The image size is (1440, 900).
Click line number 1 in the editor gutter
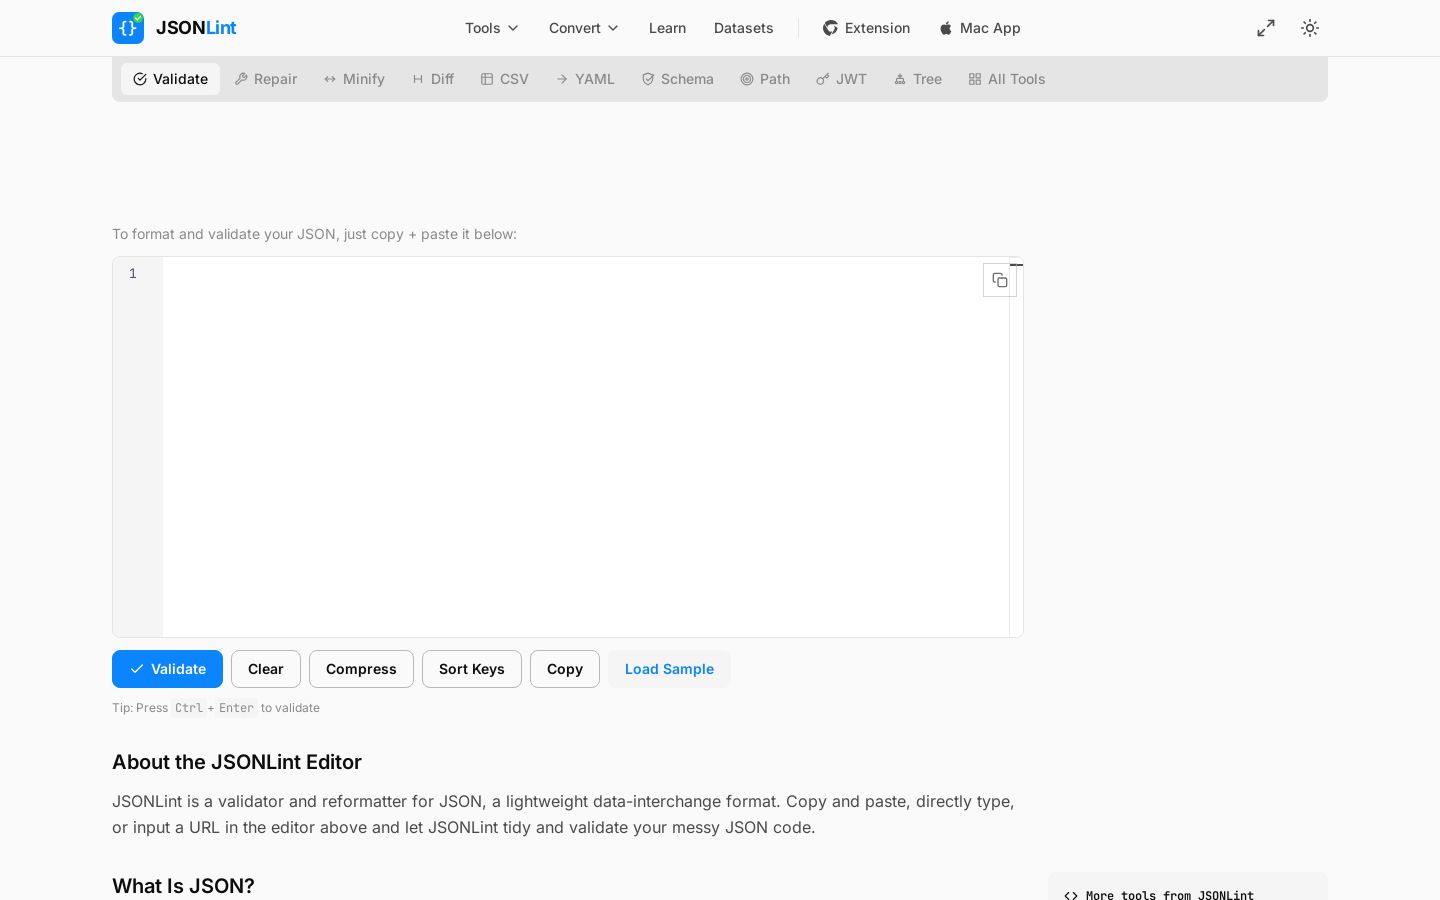pos(132,274)
